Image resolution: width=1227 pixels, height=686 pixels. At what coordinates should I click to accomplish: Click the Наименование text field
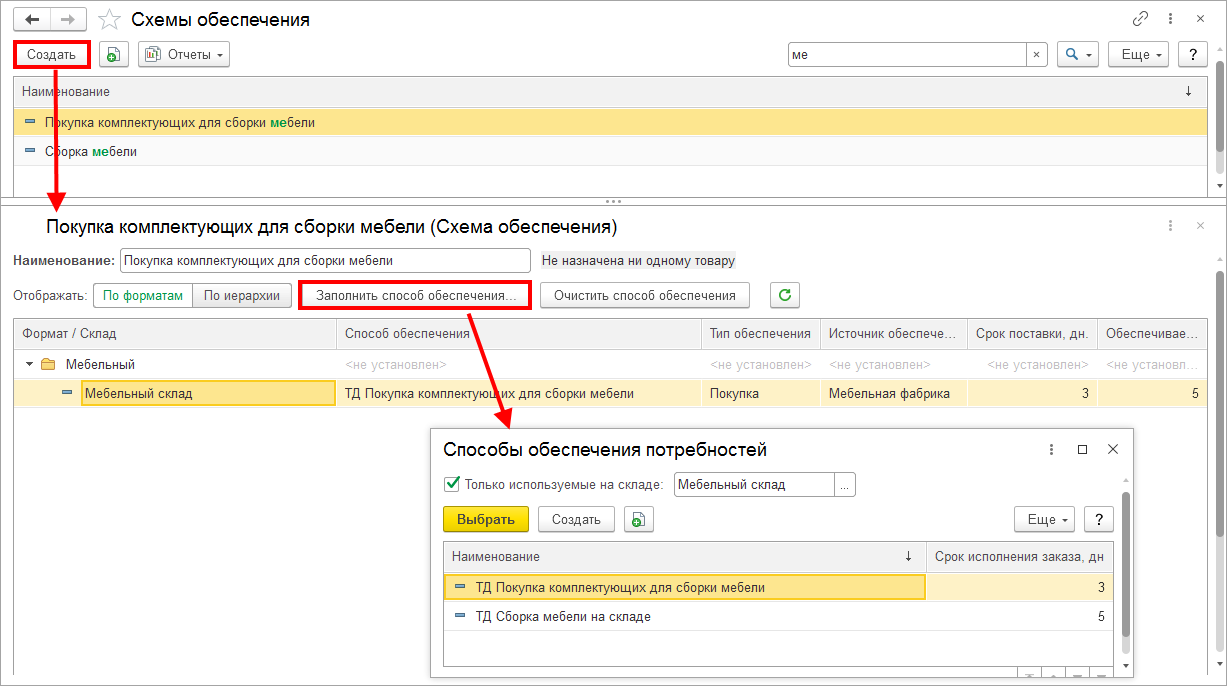(x=325, y=260)
